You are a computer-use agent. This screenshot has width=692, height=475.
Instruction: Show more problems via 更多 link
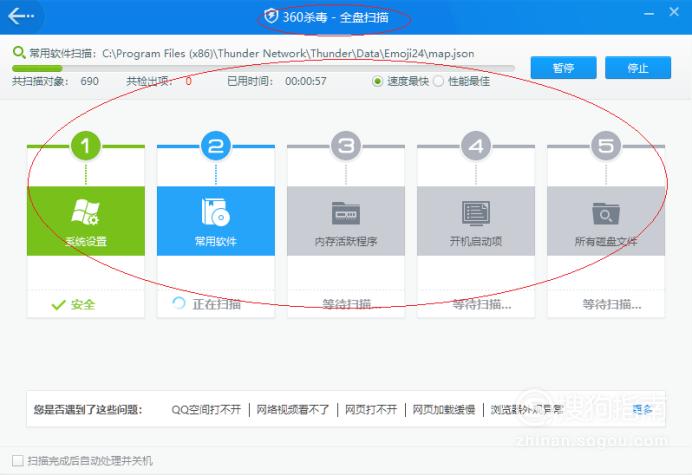click(642, 410)
